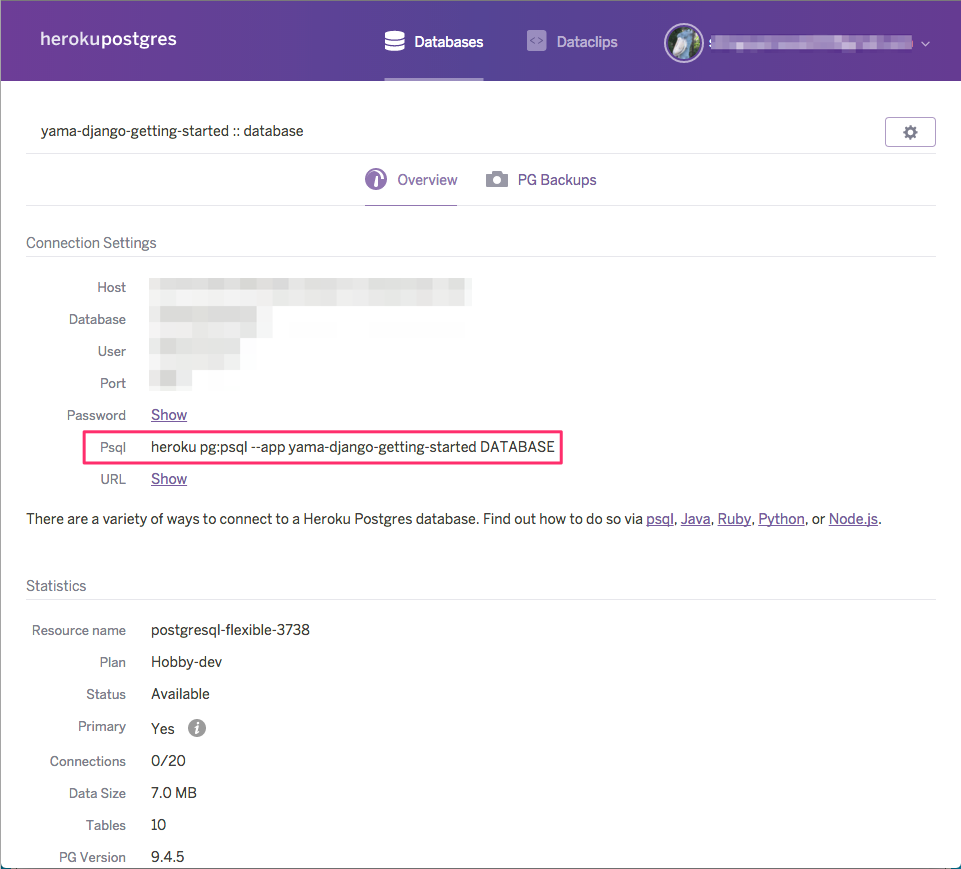961x869 pixels.
Task: Click the Dataclips code brackets icon
Action: (537, 41)
